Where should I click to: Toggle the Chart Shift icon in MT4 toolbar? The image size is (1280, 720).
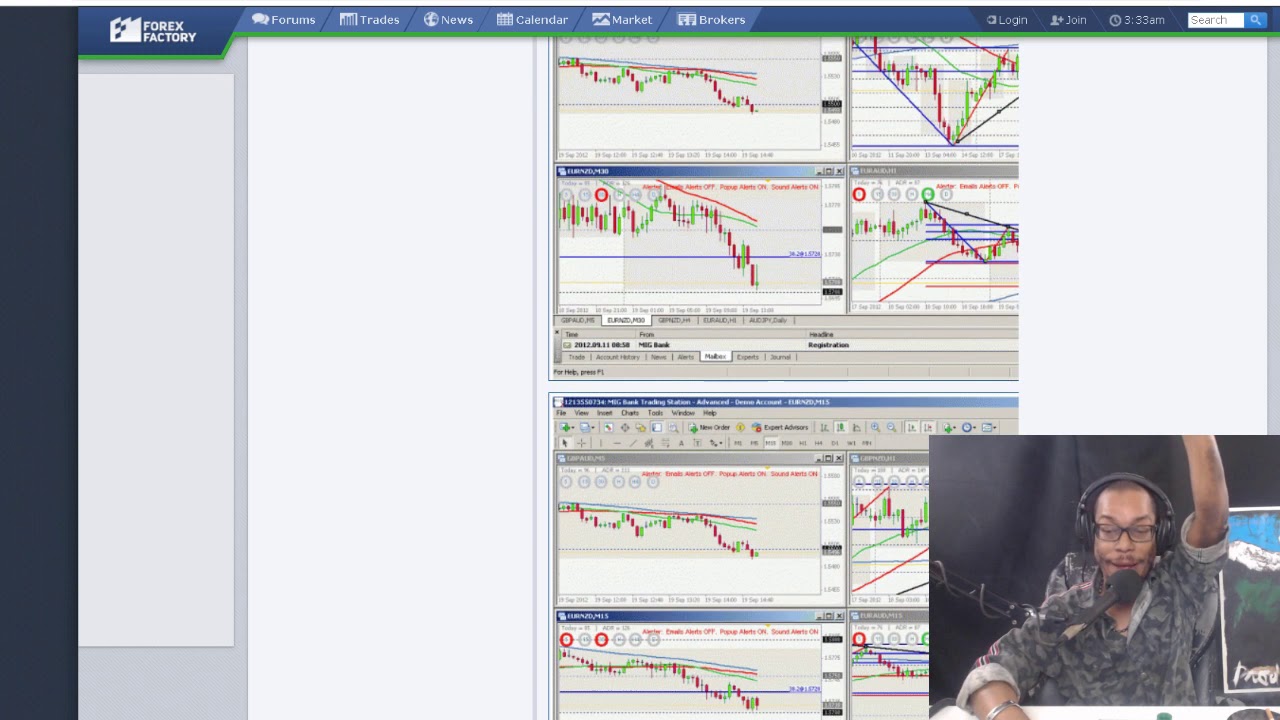click(x=927, y=428)
